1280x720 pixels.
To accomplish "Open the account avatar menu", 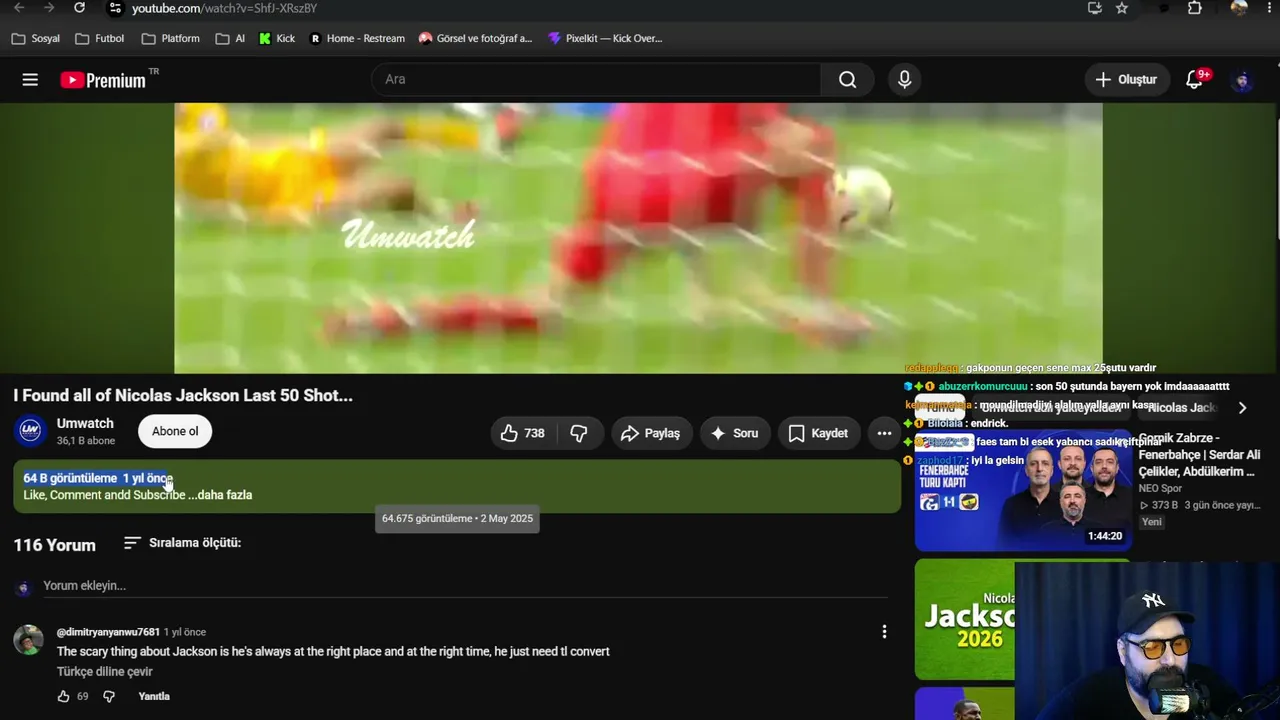I will tap(1242, 80).
